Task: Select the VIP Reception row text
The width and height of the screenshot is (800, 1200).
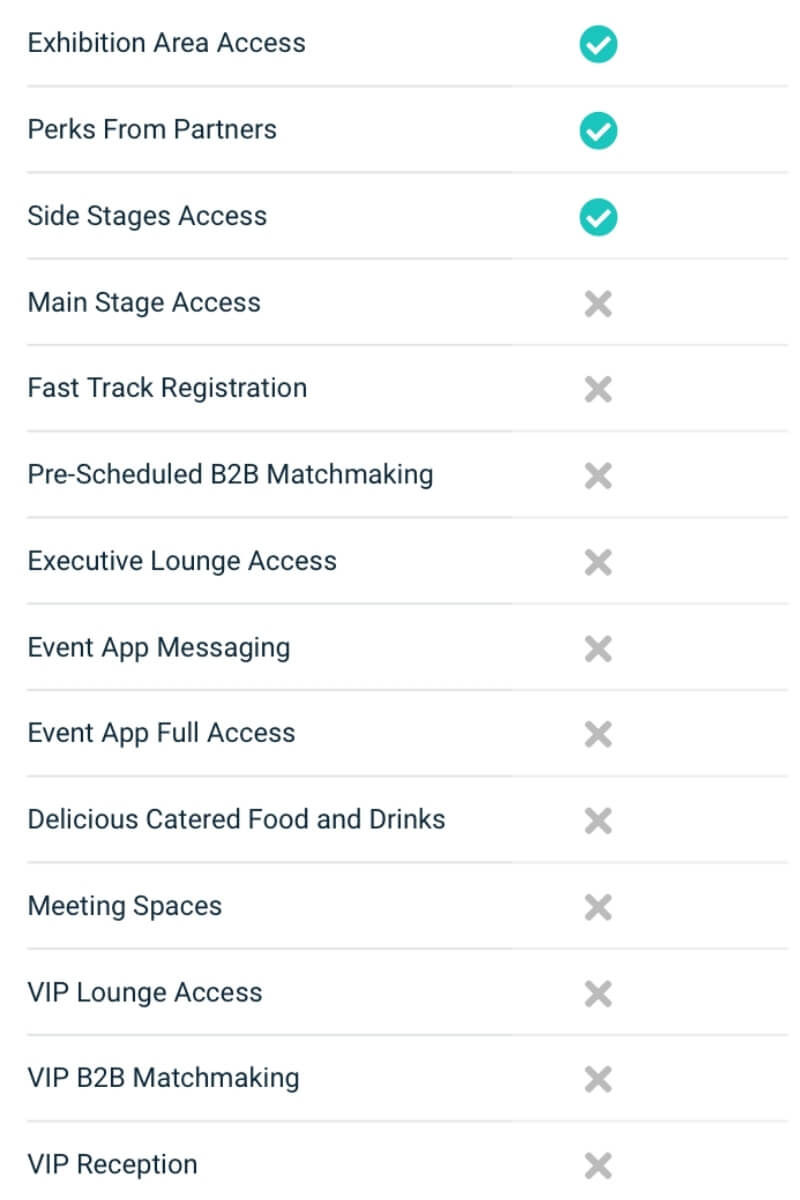Action: [x=113, y=1164]
